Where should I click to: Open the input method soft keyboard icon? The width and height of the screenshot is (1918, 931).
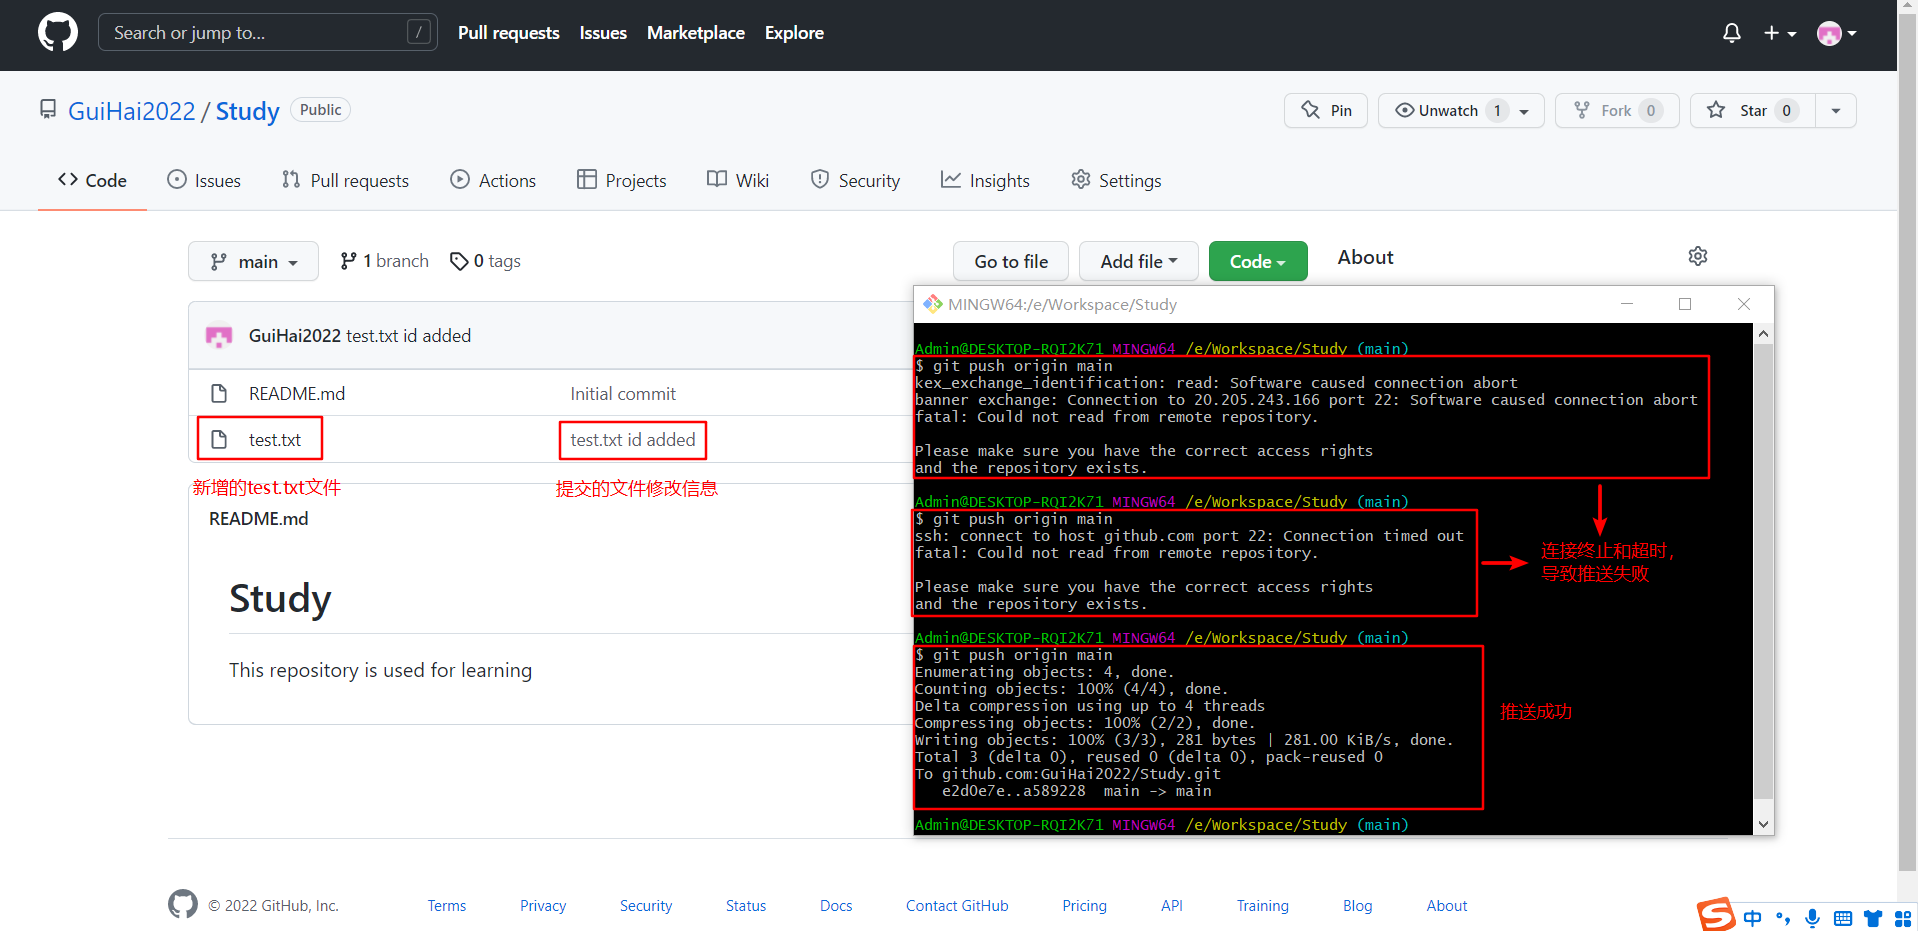[x=1843, y=918]
